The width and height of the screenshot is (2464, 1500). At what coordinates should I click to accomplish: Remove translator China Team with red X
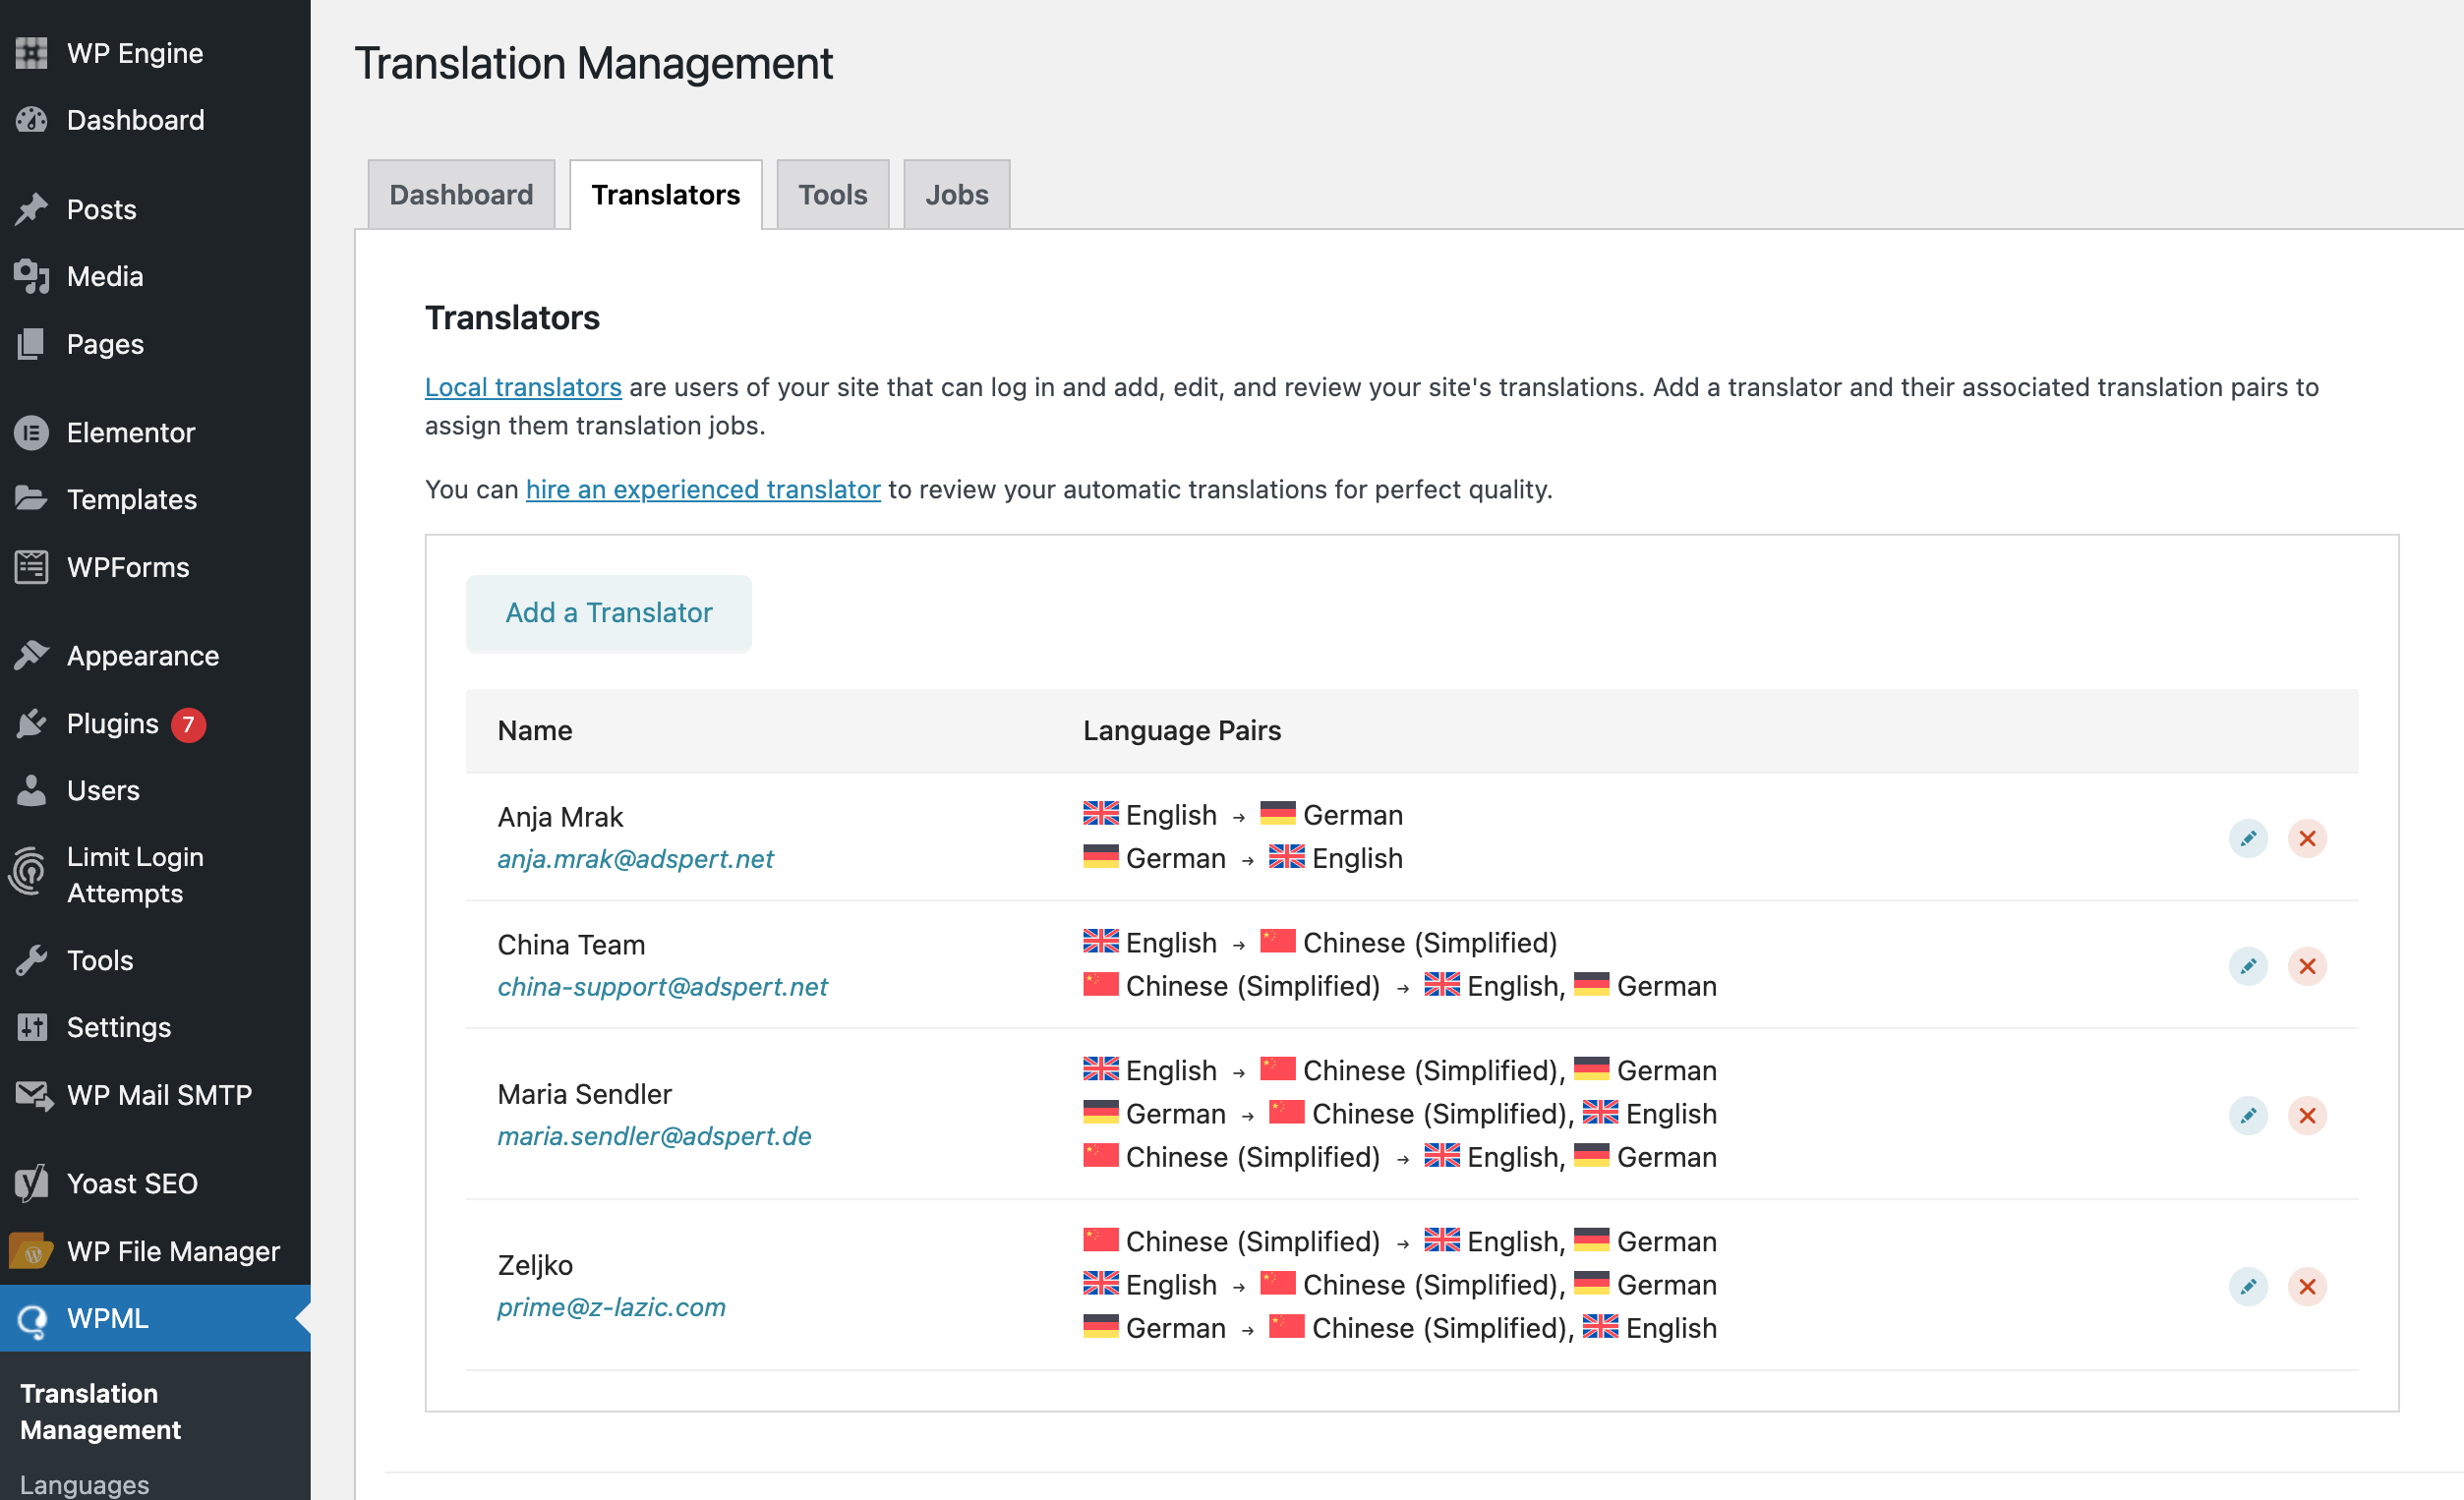pos(2306,966)
